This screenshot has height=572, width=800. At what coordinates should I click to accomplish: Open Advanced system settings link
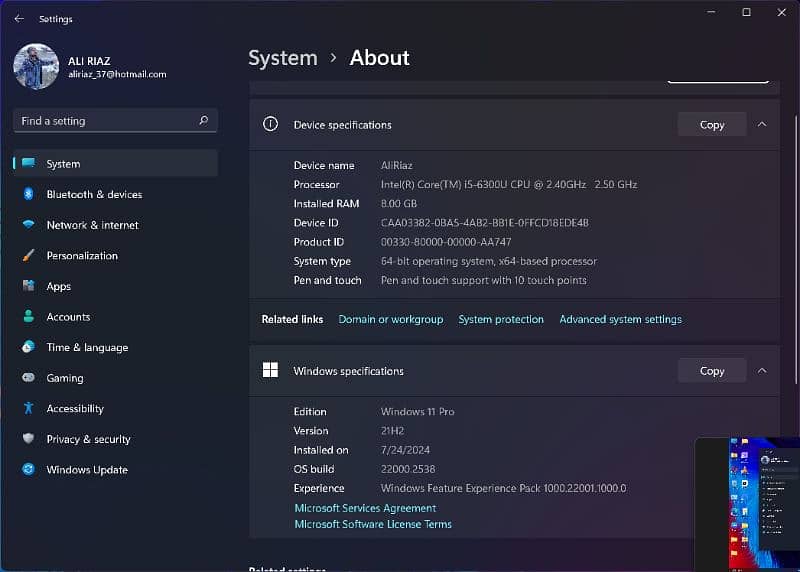click(x=620, y=320)
